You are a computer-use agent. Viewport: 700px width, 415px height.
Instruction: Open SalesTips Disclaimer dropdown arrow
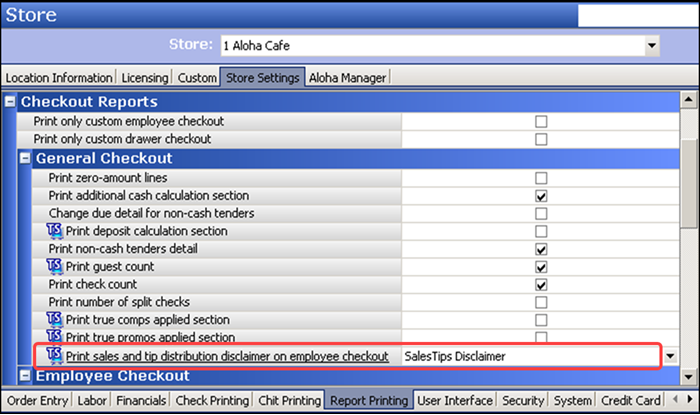670,356
